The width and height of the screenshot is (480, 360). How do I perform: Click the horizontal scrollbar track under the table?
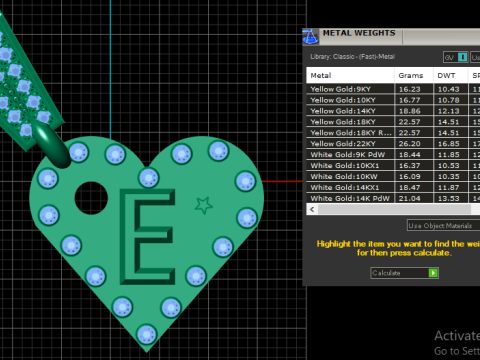[x=394, y=209]
